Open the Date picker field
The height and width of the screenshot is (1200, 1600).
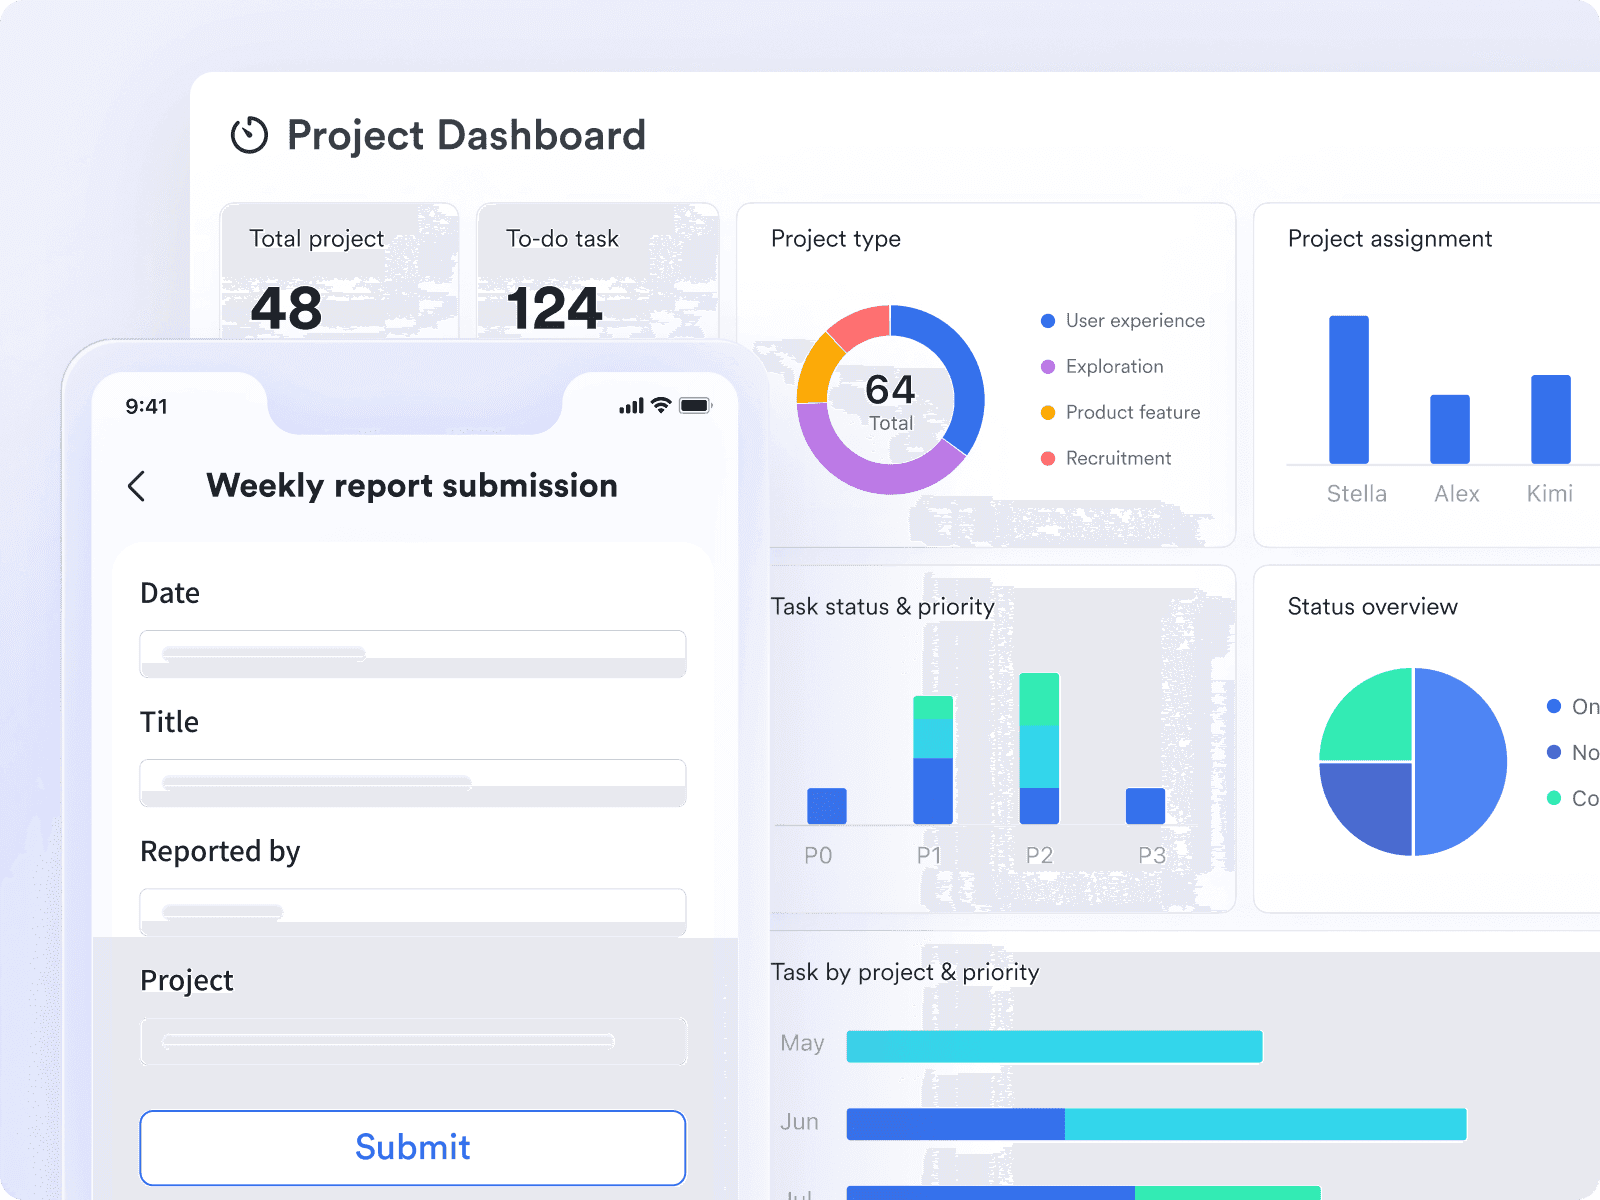click(413, 654)
